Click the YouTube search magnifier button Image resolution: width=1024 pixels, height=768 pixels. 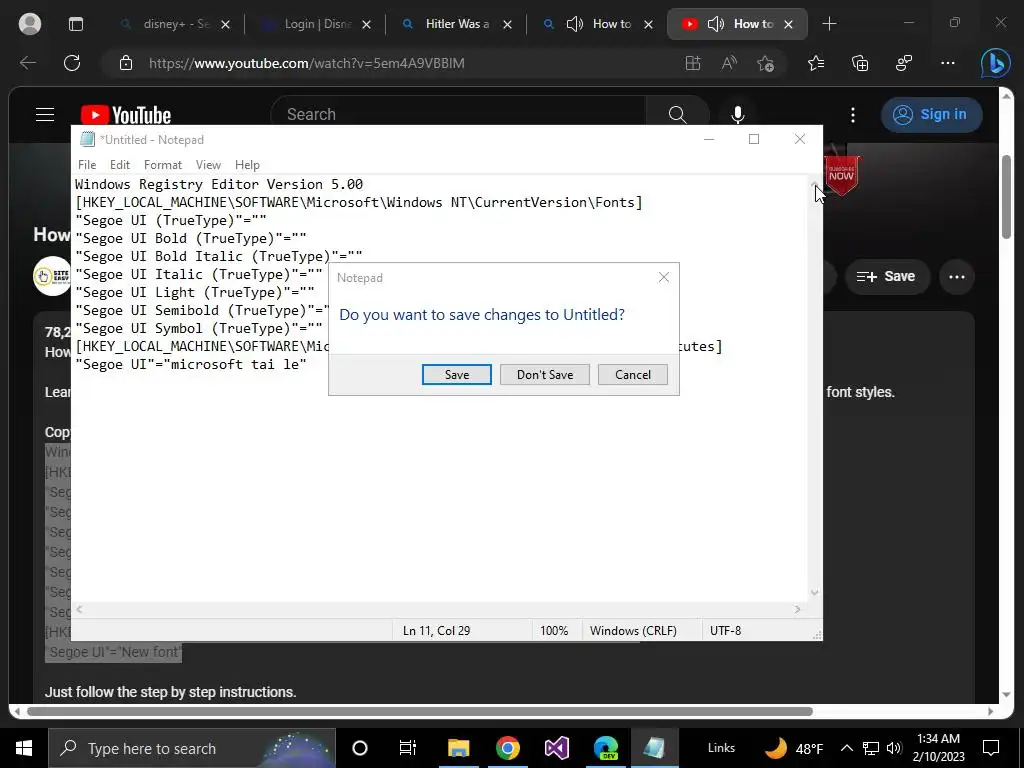[677, 115]
